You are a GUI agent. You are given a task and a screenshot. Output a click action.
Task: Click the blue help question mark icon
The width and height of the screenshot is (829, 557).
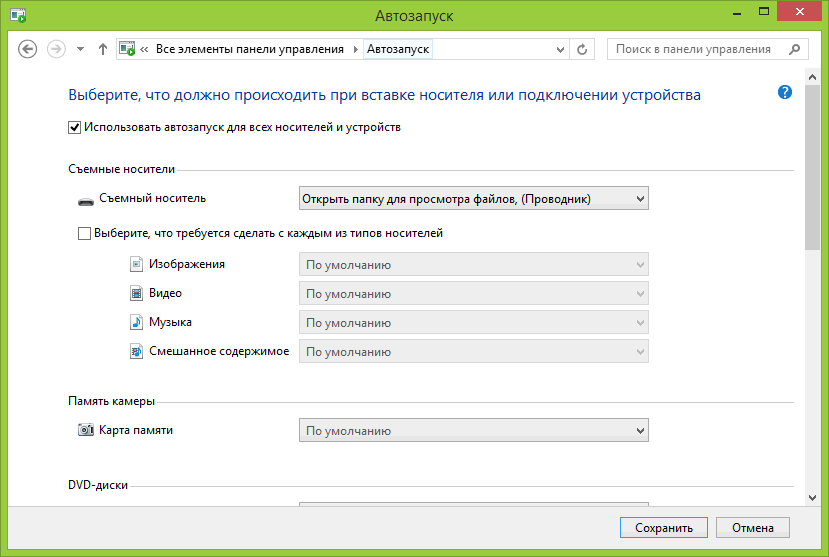pos(785,92)
